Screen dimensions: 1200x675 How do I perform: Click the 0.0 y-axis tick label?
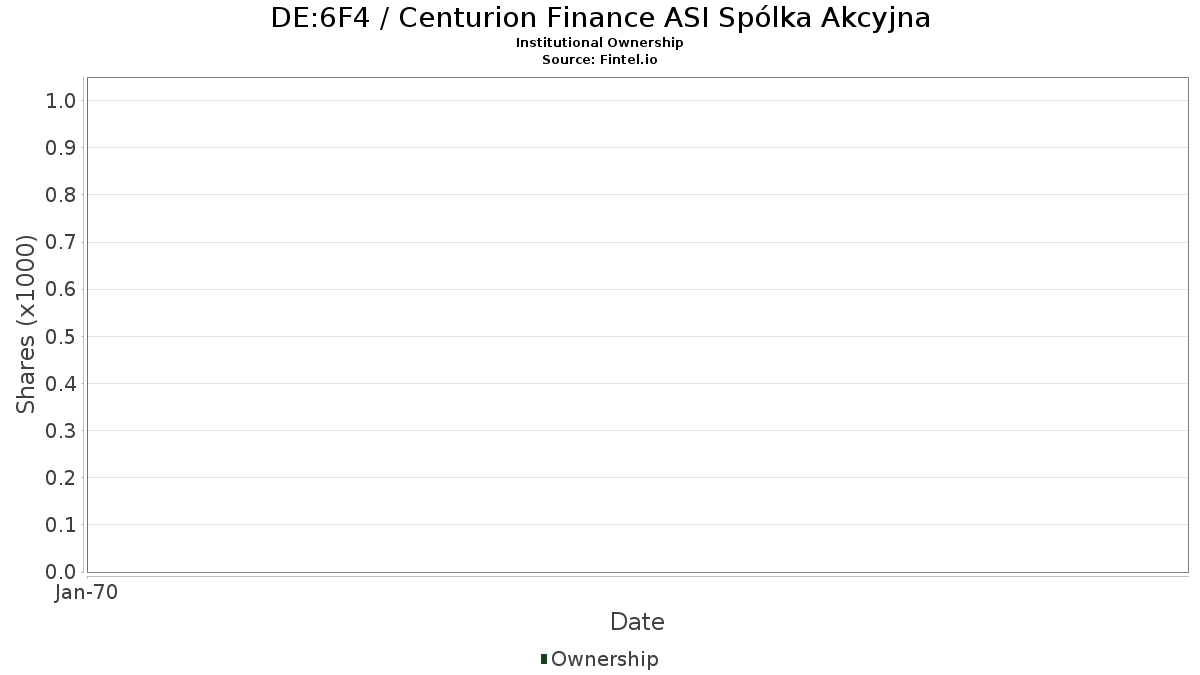pos(61,572)
